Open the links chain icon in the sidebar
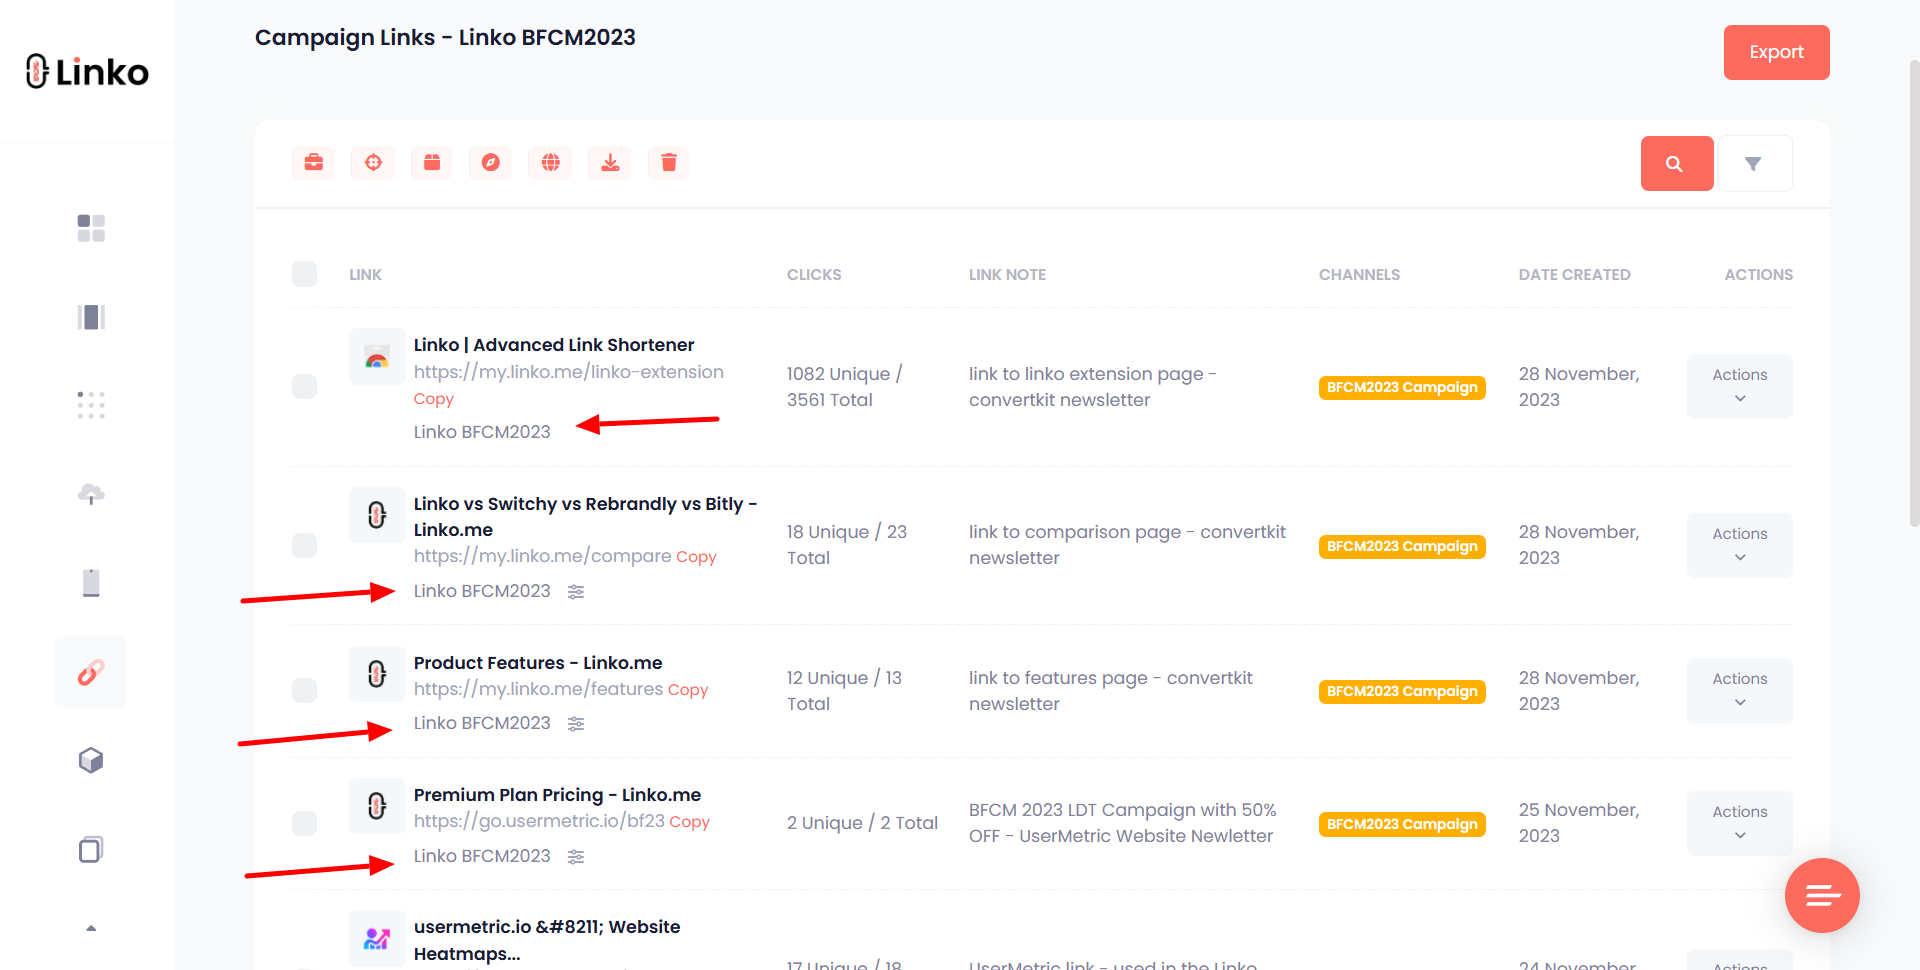Viewport: 1920px width, 970px height. 91,672
